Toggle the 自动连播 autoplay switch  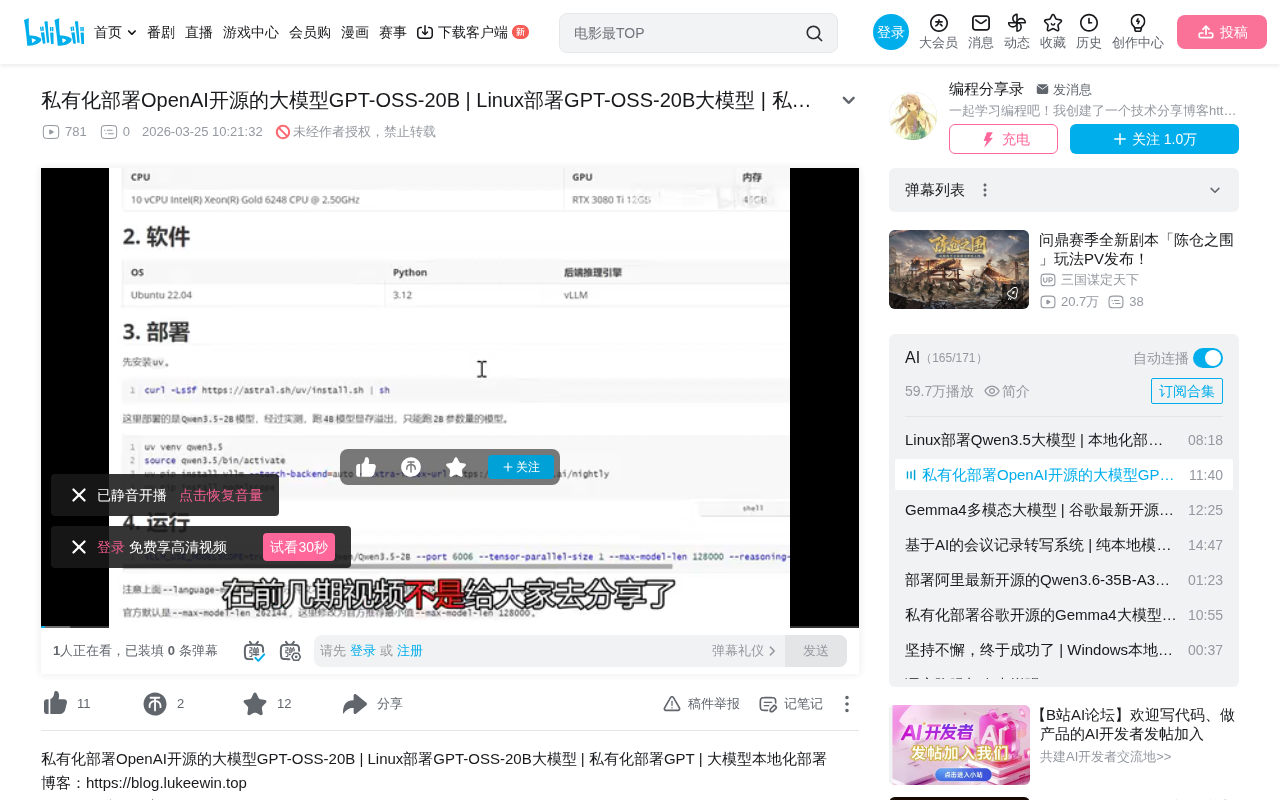1208,358
